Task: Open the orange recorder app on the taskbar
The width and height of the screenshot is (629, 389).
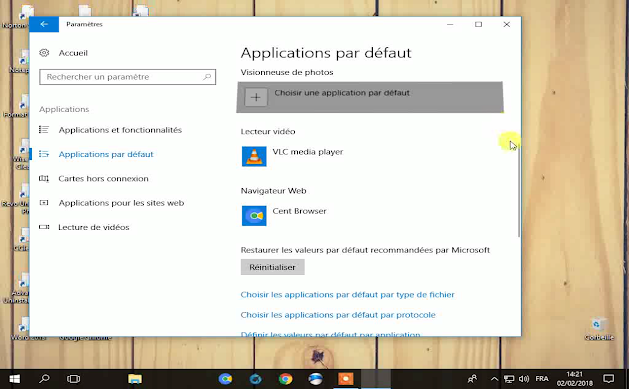Action: [x=346, y=379]
